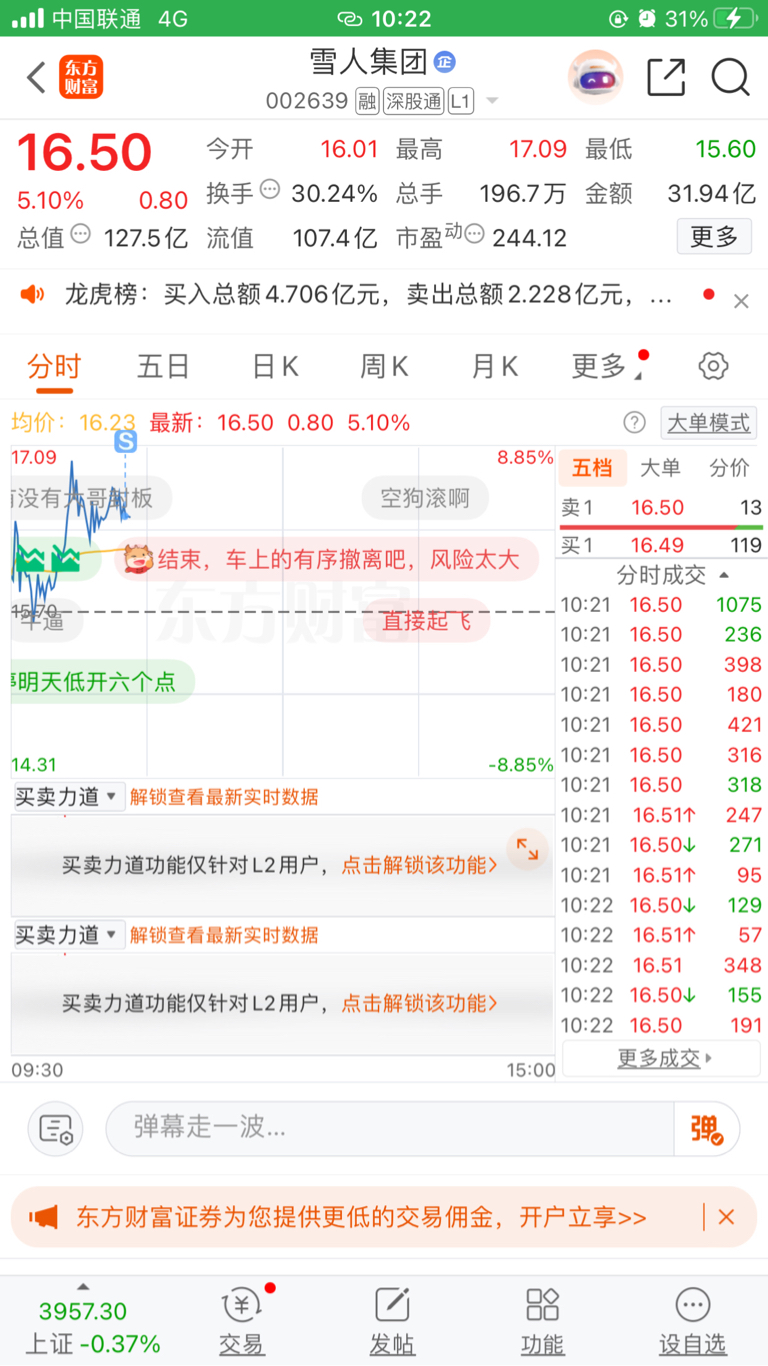Tap the blue 企 badge beside 雪人集团
Image resolution: width=768 pixels, height=1366 pixels.
click(444, 62)
